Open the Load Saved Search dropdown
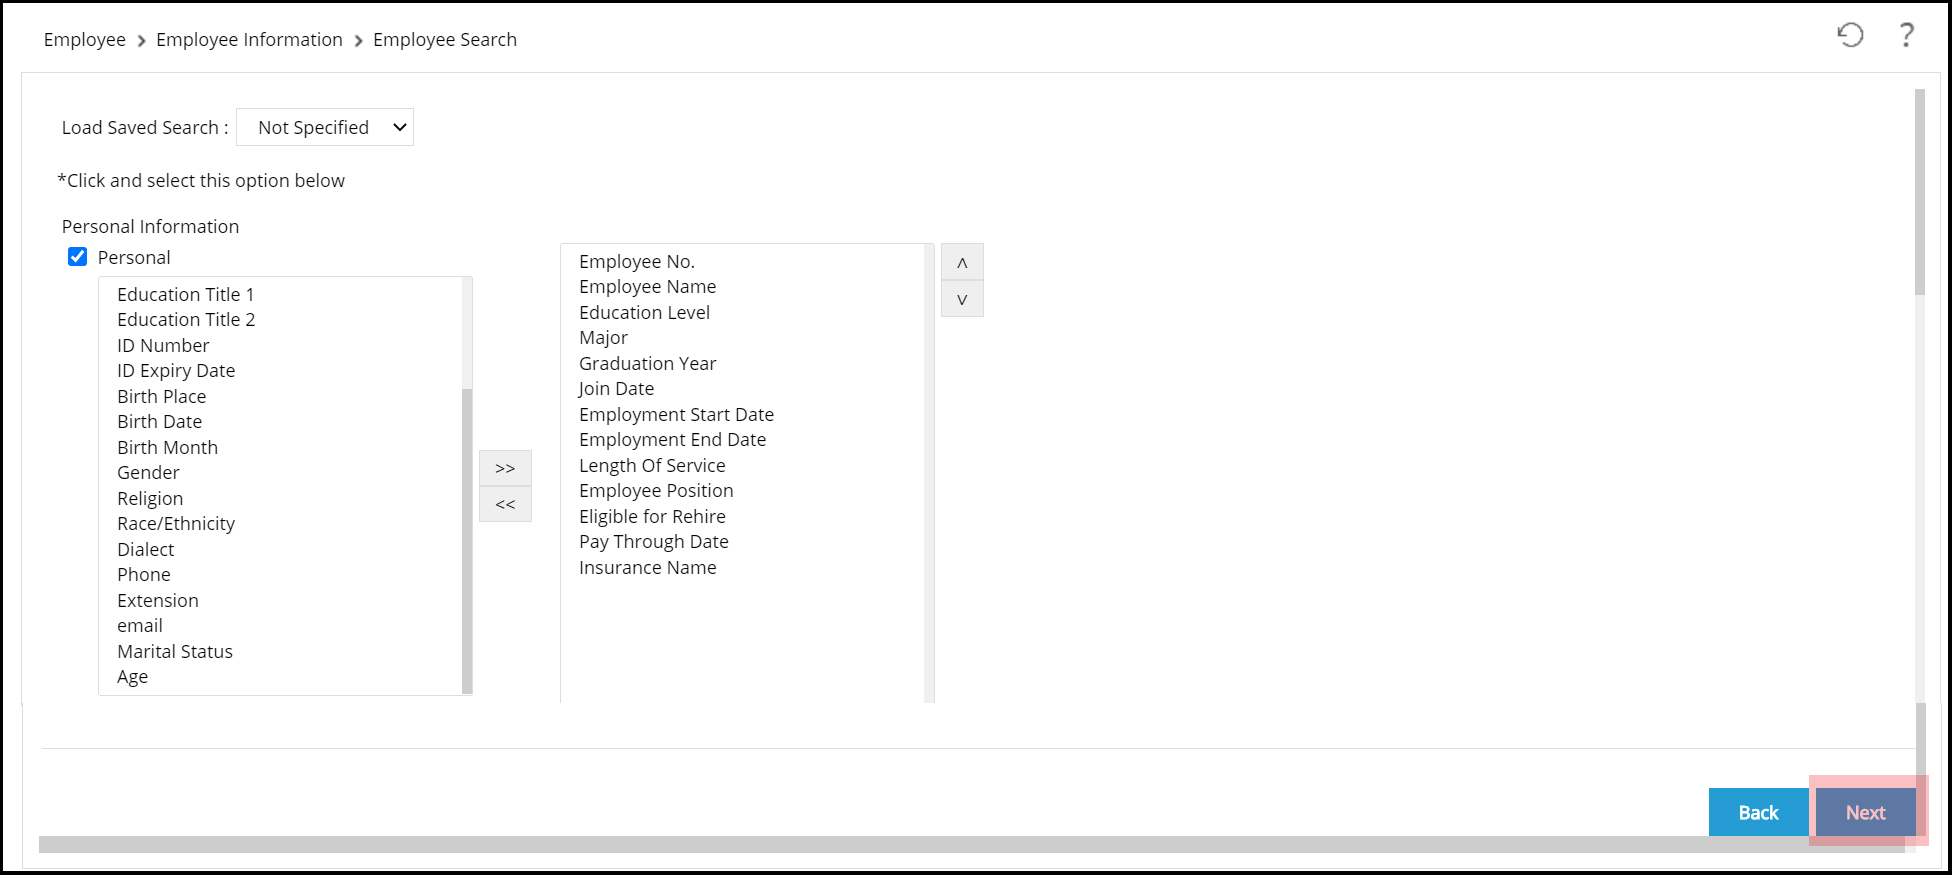 click(325, 127)
